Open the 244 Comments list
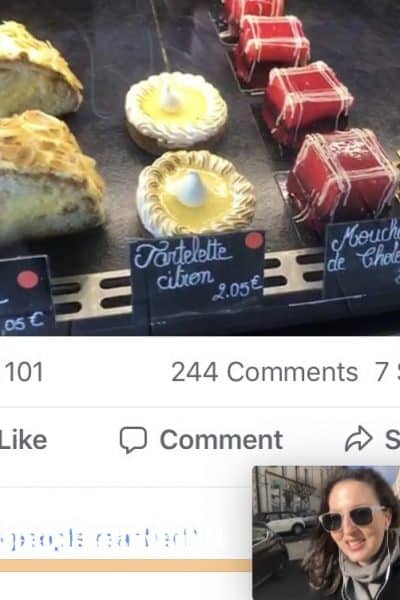 (x=264, y=372)
